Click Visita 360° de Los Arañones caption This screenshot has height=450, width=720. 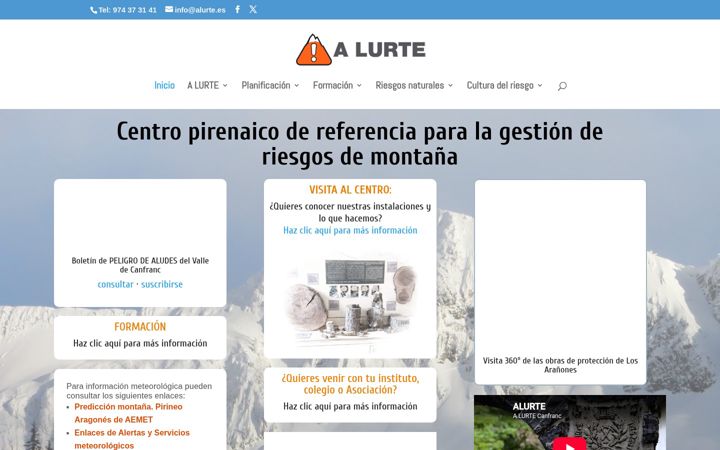[560, 365]
